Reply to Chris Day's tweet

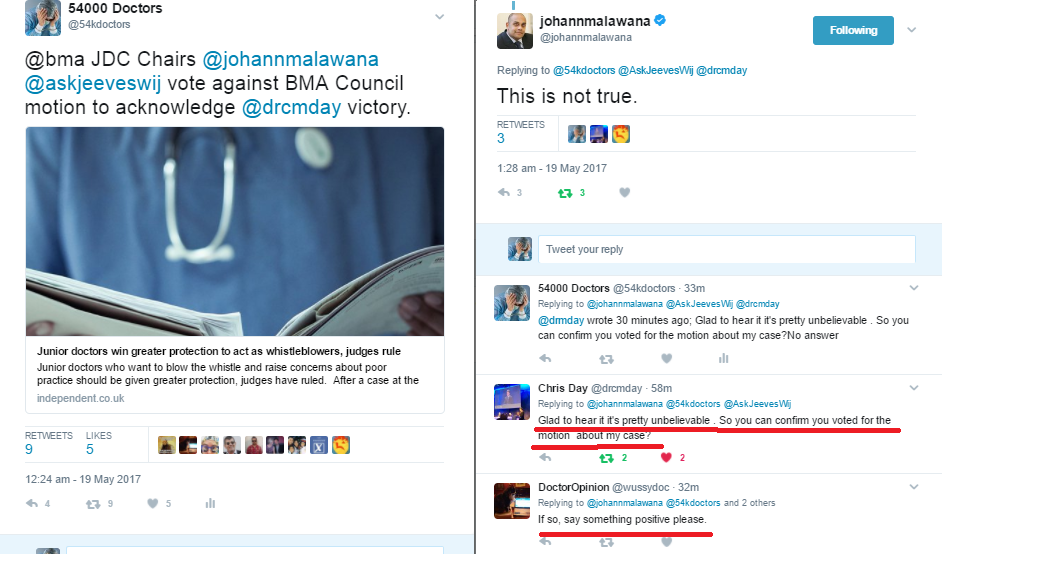pos(545,458)
